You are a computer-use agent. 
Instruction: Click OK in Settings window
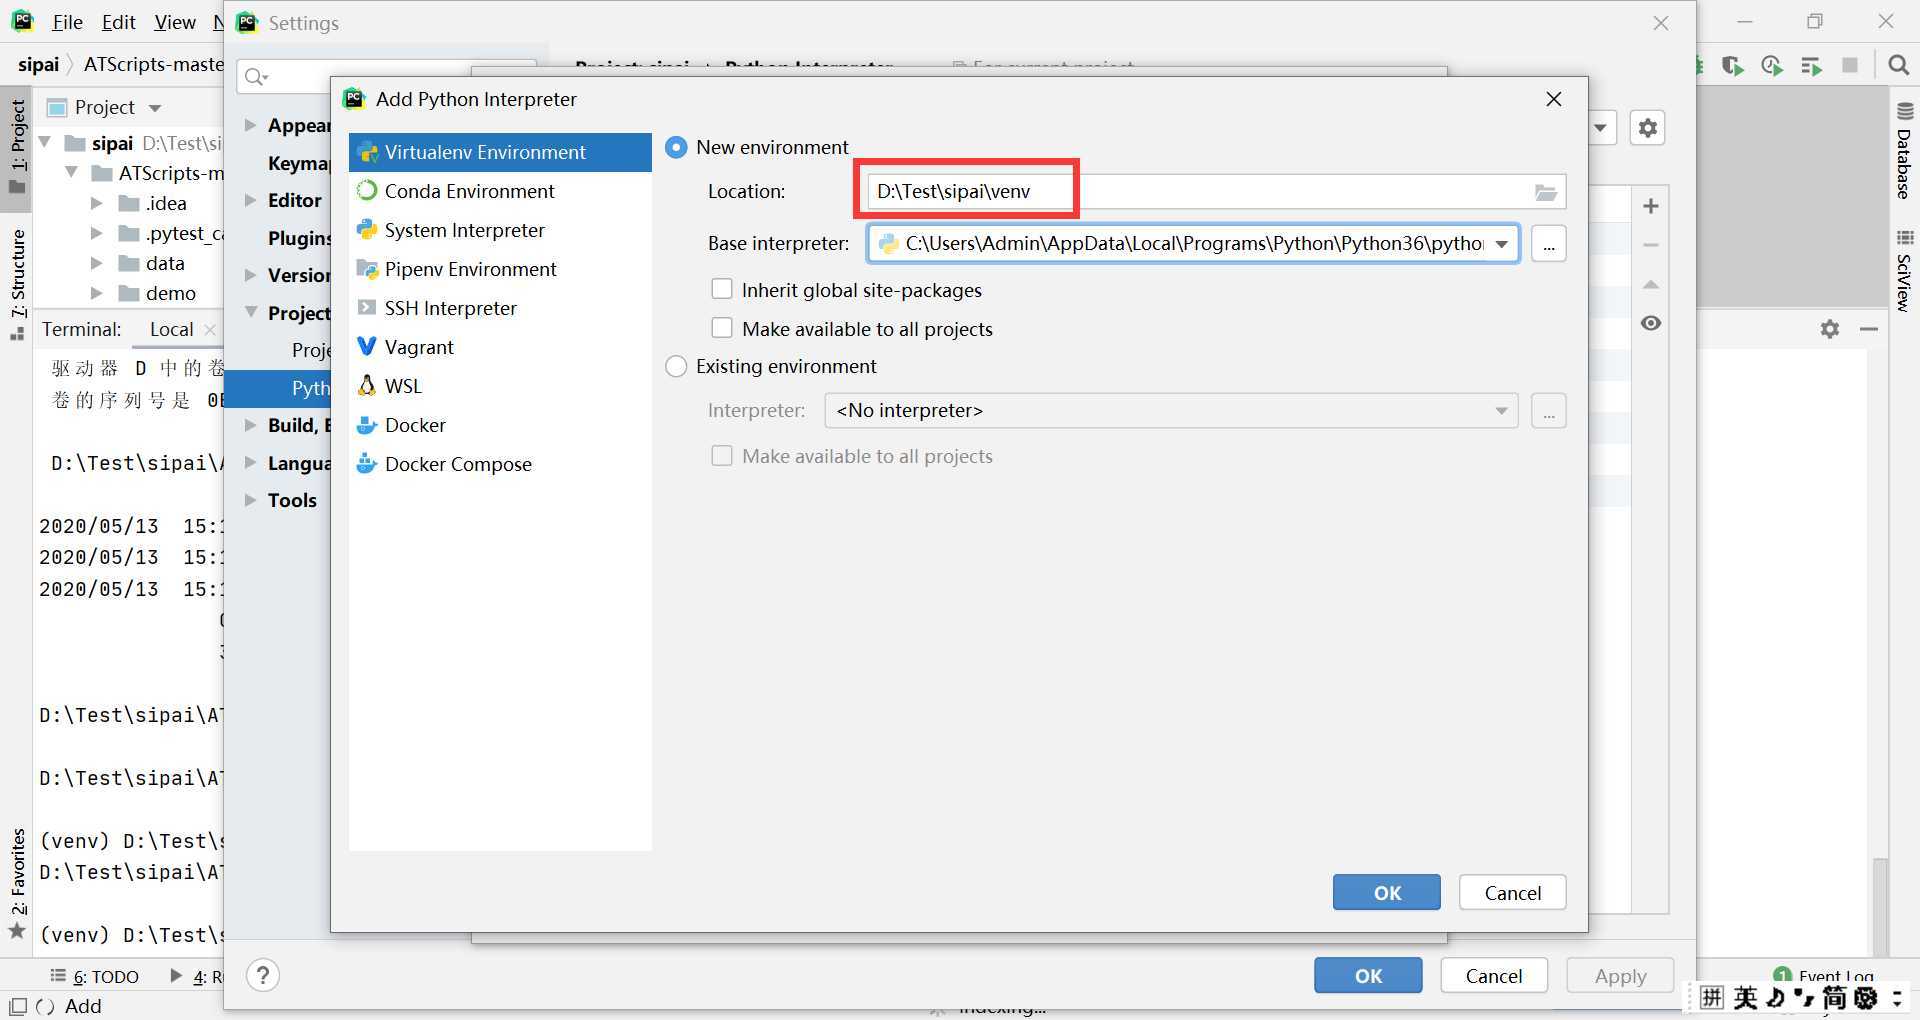(1368, 976)
